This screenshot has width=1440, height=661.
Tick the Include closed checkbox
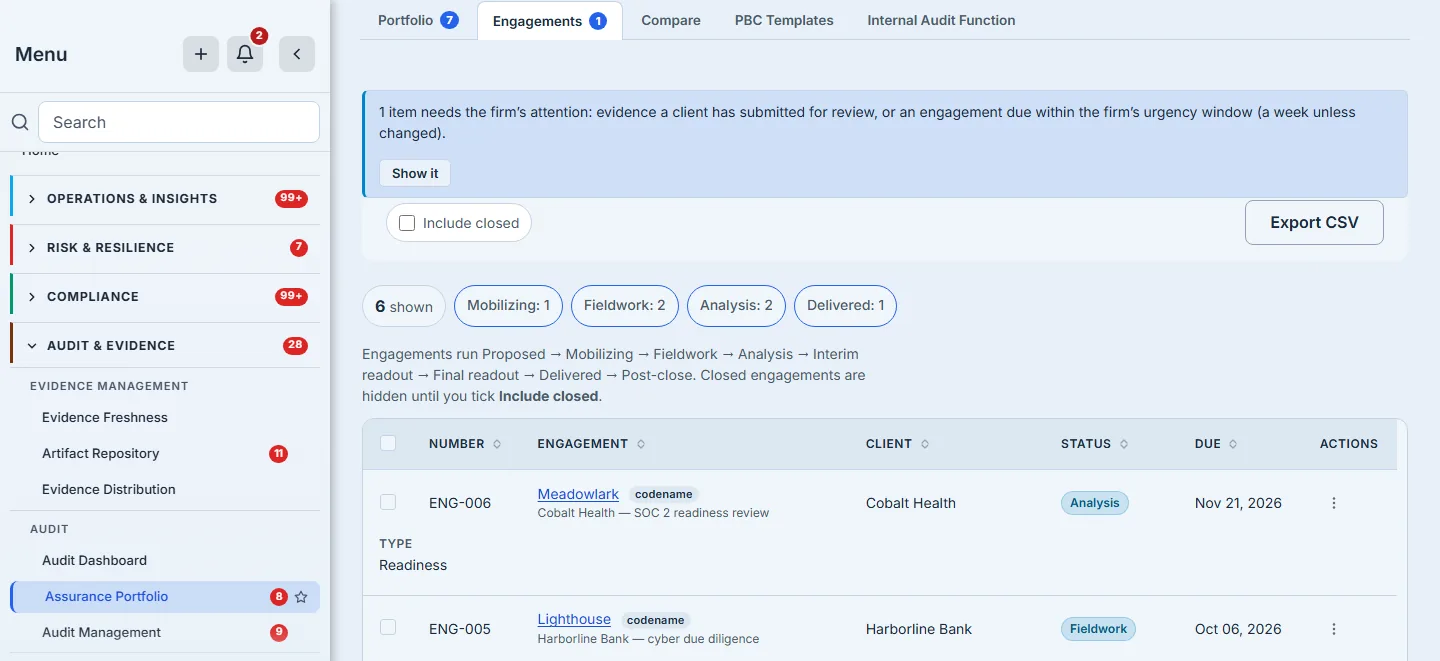(x=407, y=223)
